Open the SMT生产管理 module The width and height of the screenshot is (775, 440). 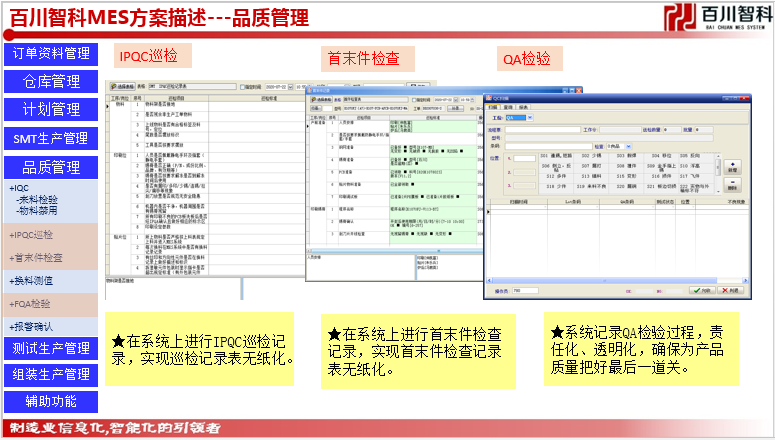pyautogui.click(x=51, y=138)
